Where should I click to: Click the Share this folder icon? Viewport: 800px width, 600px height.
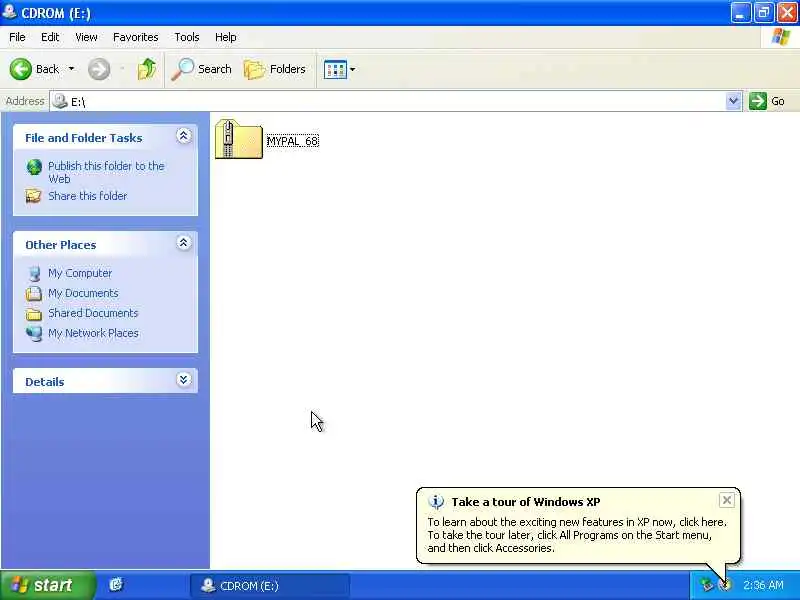pyautogui.click(x=34, y=196)
